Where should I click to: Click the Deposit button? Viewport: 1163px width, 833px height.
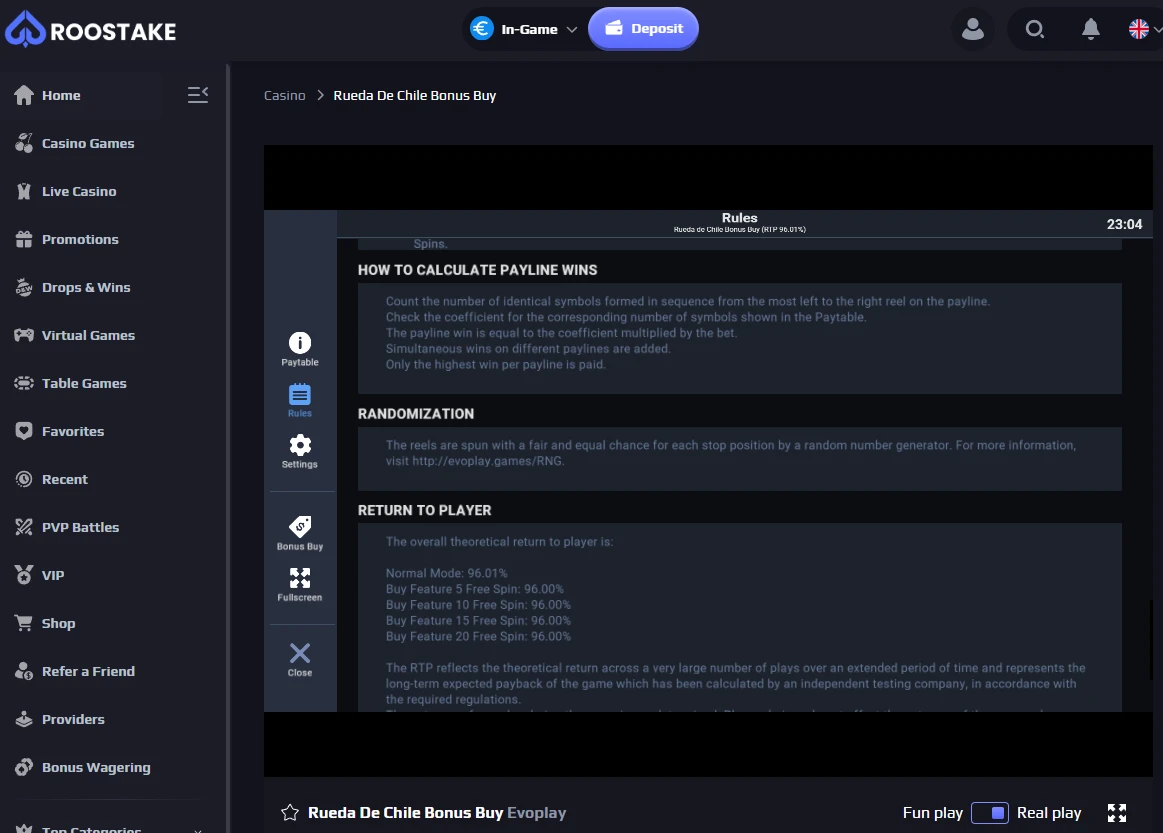click(x=643, y=29)
